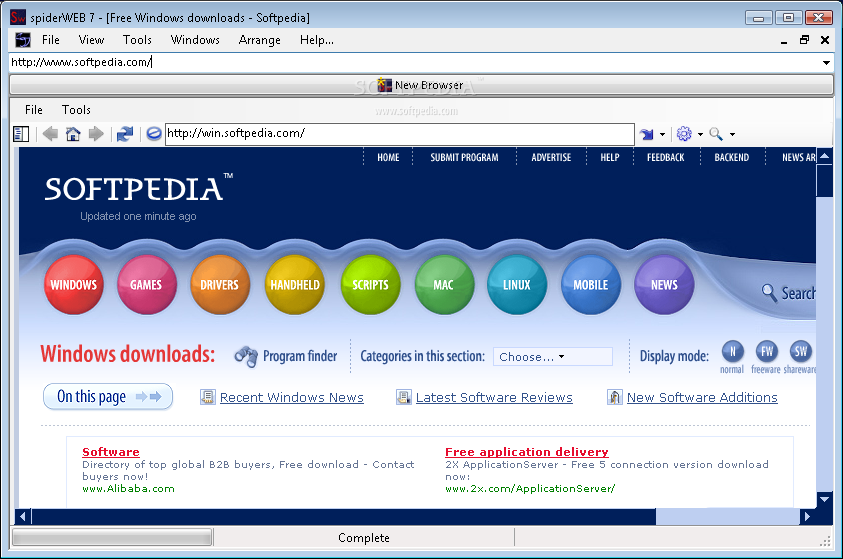Click the BACKEND nav link
Image resolution: width=843 pixels, height=559 pixels.
[x=732, y=157]
